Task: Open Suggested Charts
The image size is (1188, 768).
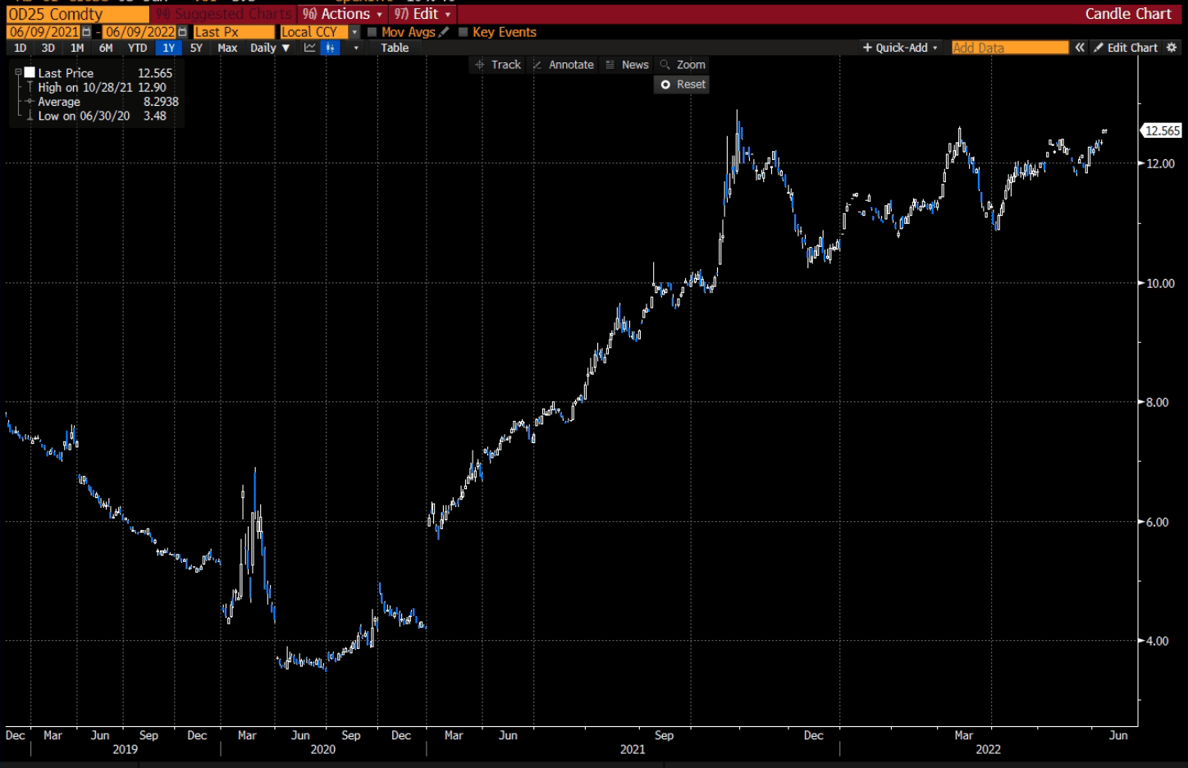Action: tap(224, 14)
